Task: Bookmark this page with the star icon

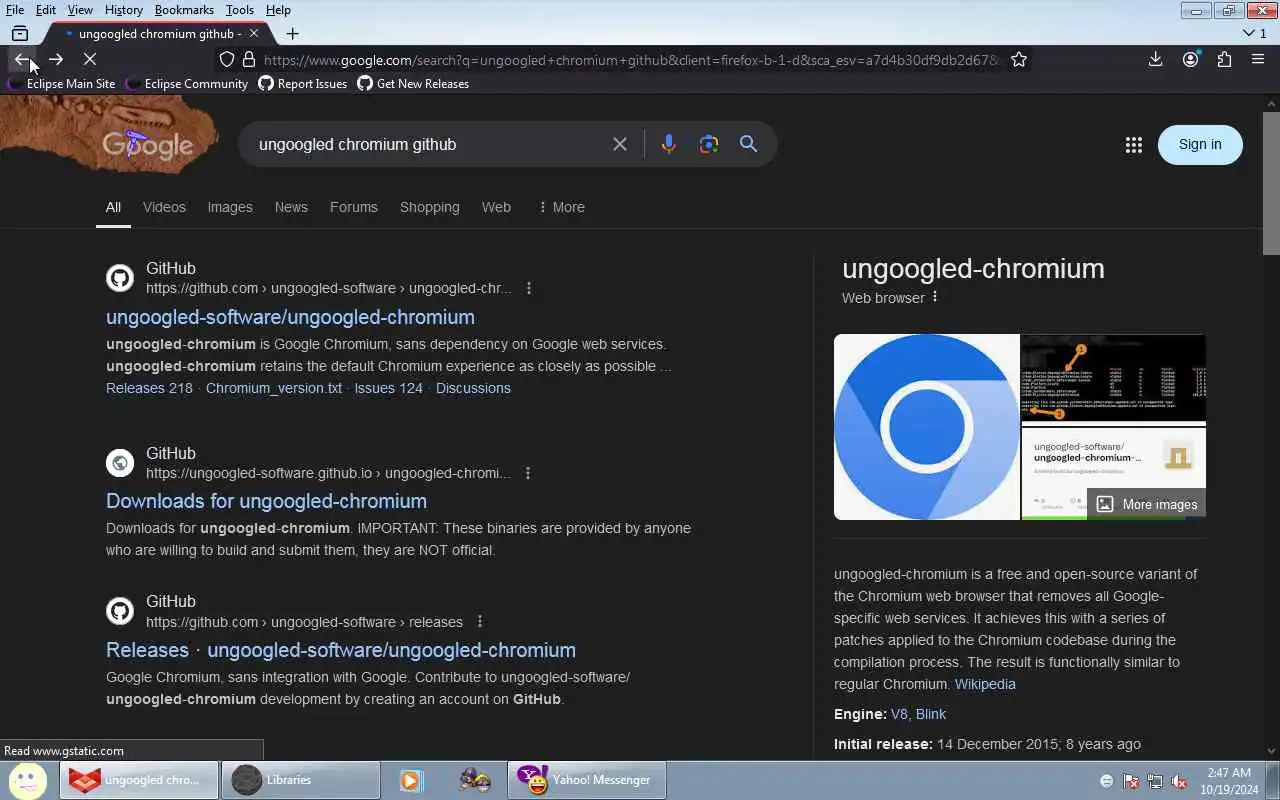Action: coord(1018,60)
